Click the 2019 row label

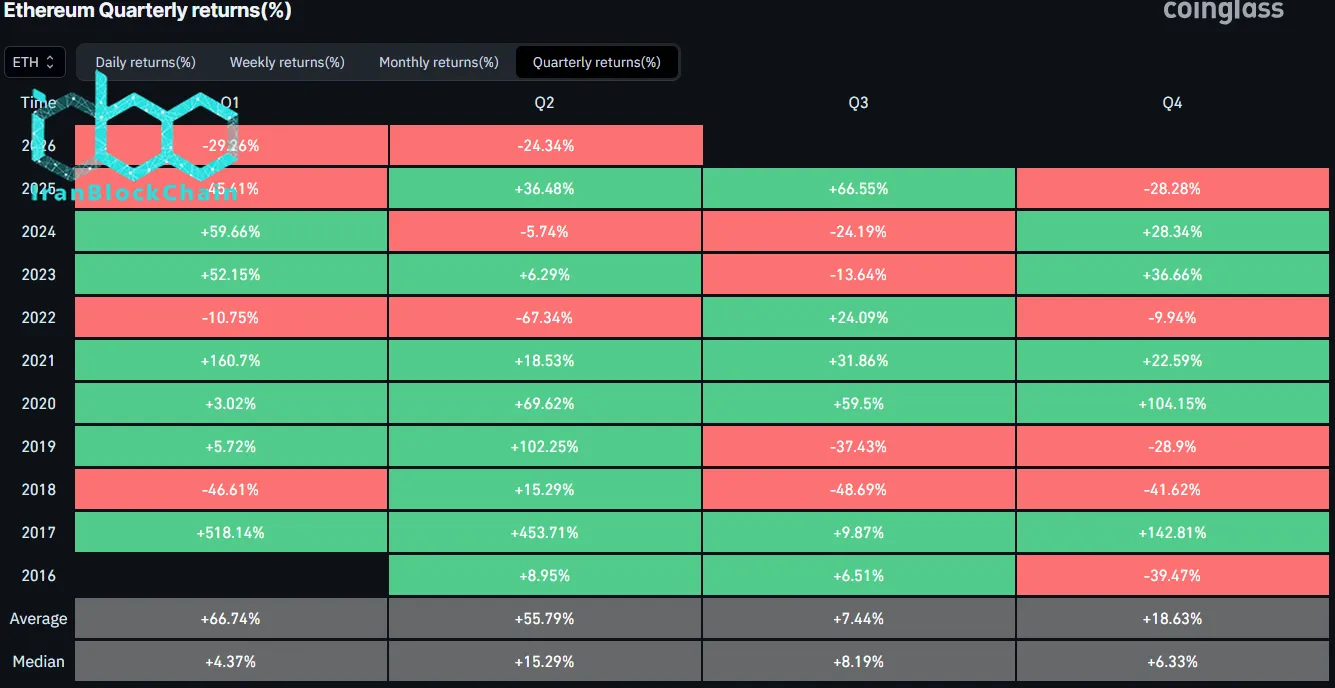[39, 446]
